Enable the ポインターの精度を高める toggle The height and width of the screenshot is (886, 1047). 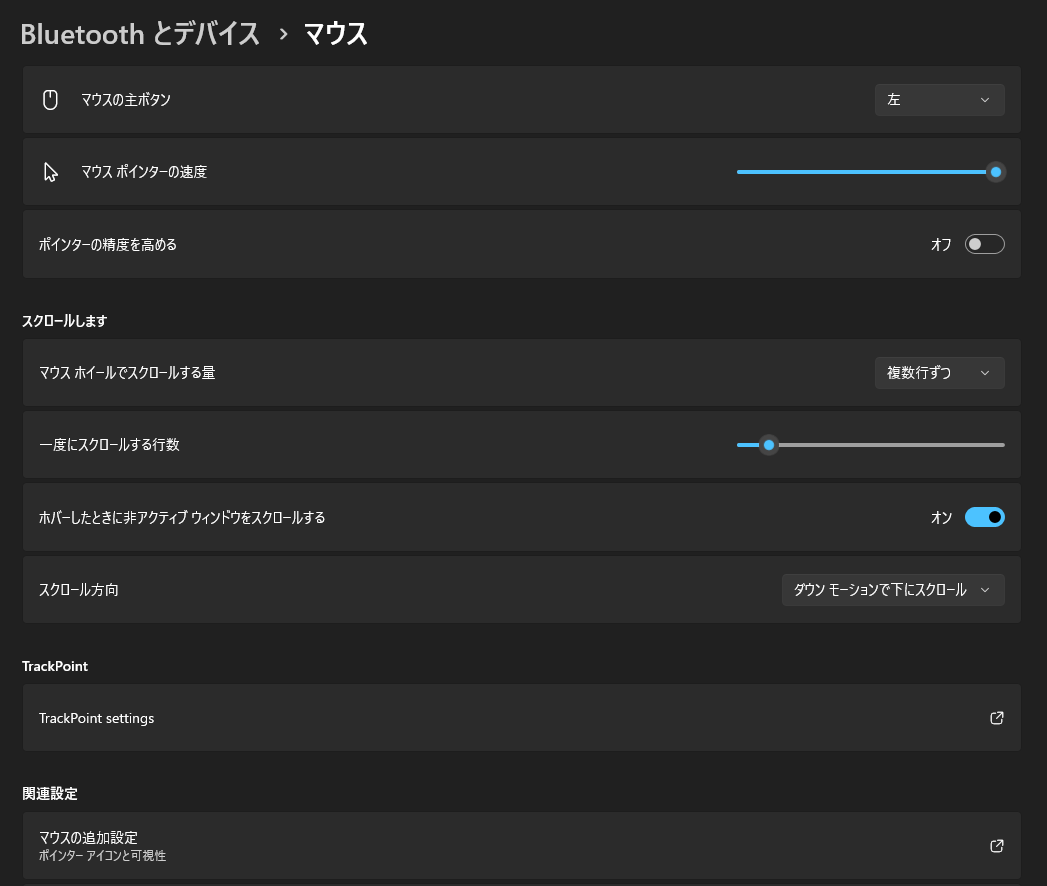pos(984,244)
